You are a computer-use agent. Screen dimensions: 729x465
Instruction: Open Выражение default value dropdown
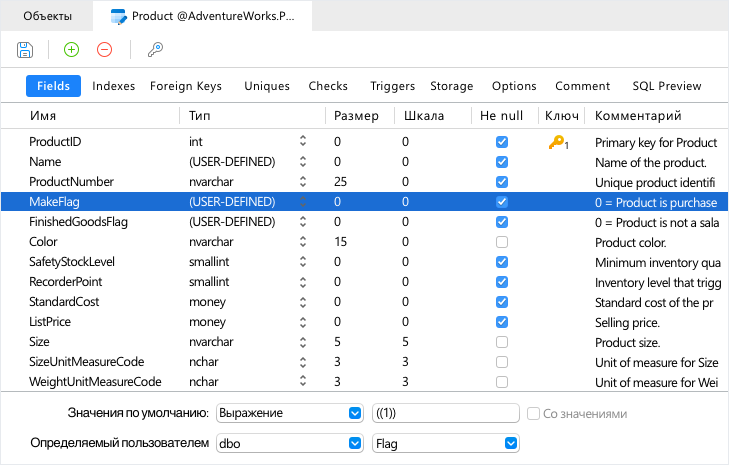coord(355,413)
